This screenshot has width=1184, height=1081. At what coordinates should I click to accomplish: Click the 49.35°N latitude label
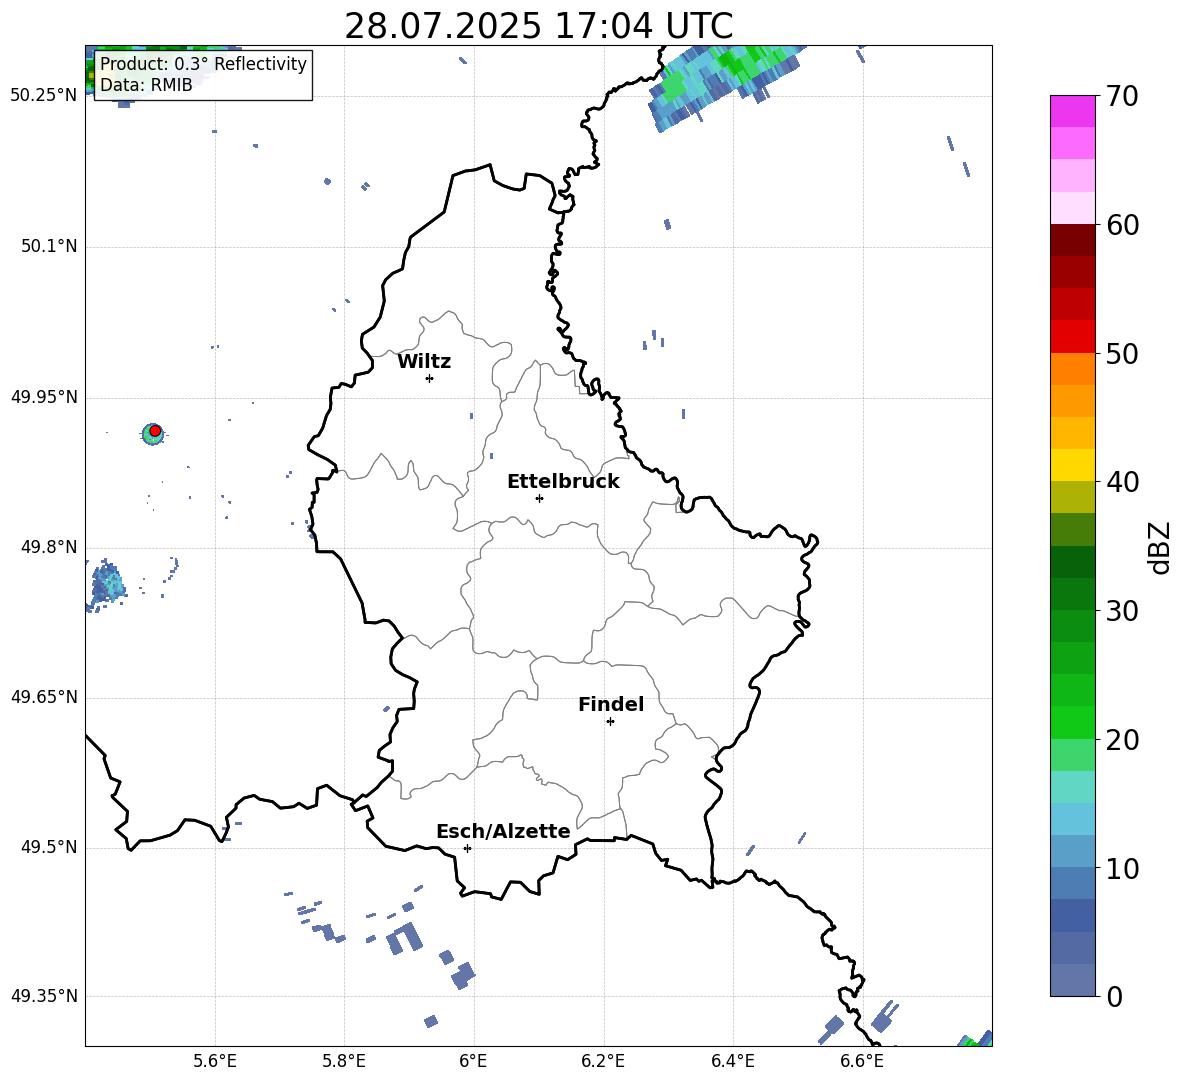(x=44, y=996)
